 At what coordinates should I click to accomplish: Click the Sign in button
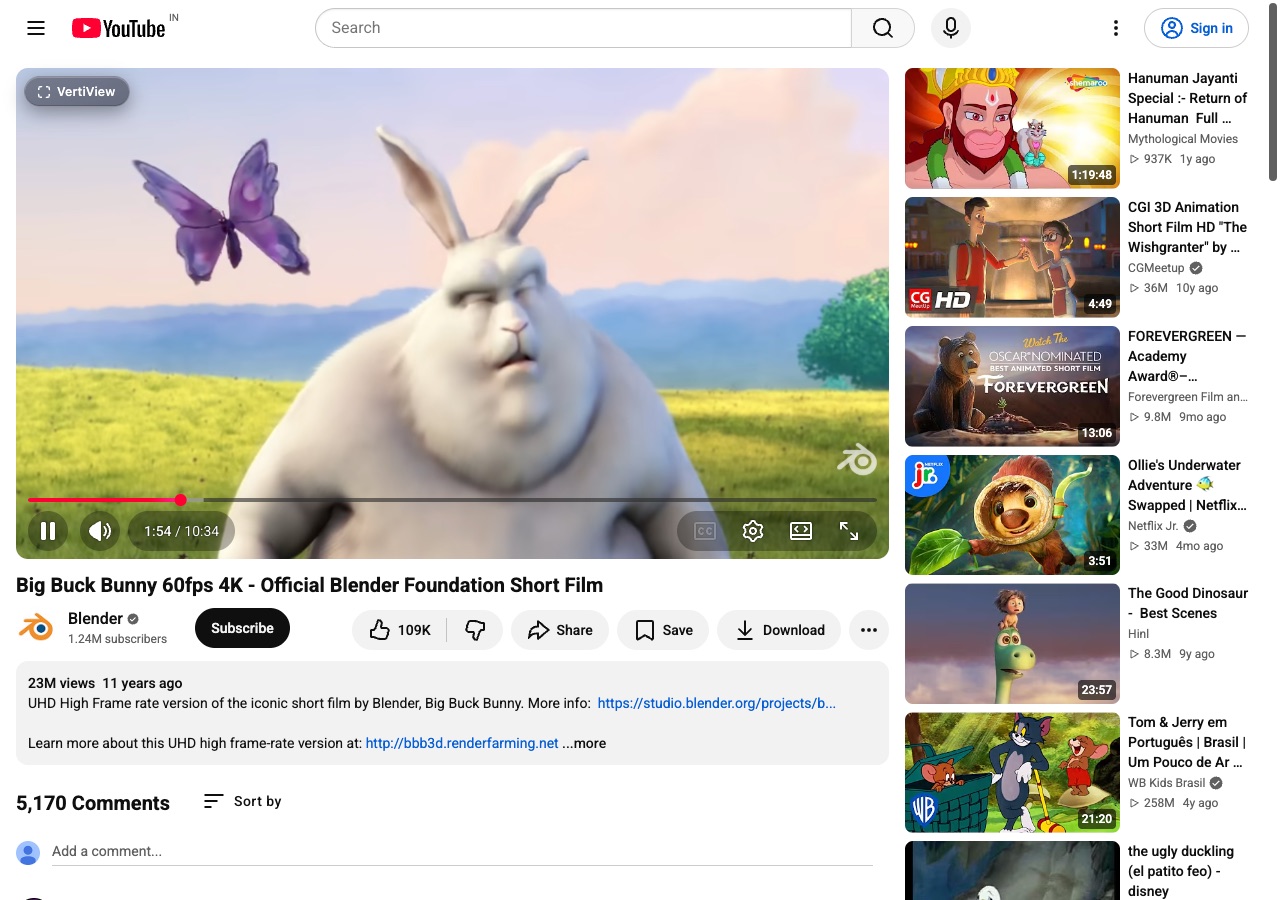click(1196, 28)
